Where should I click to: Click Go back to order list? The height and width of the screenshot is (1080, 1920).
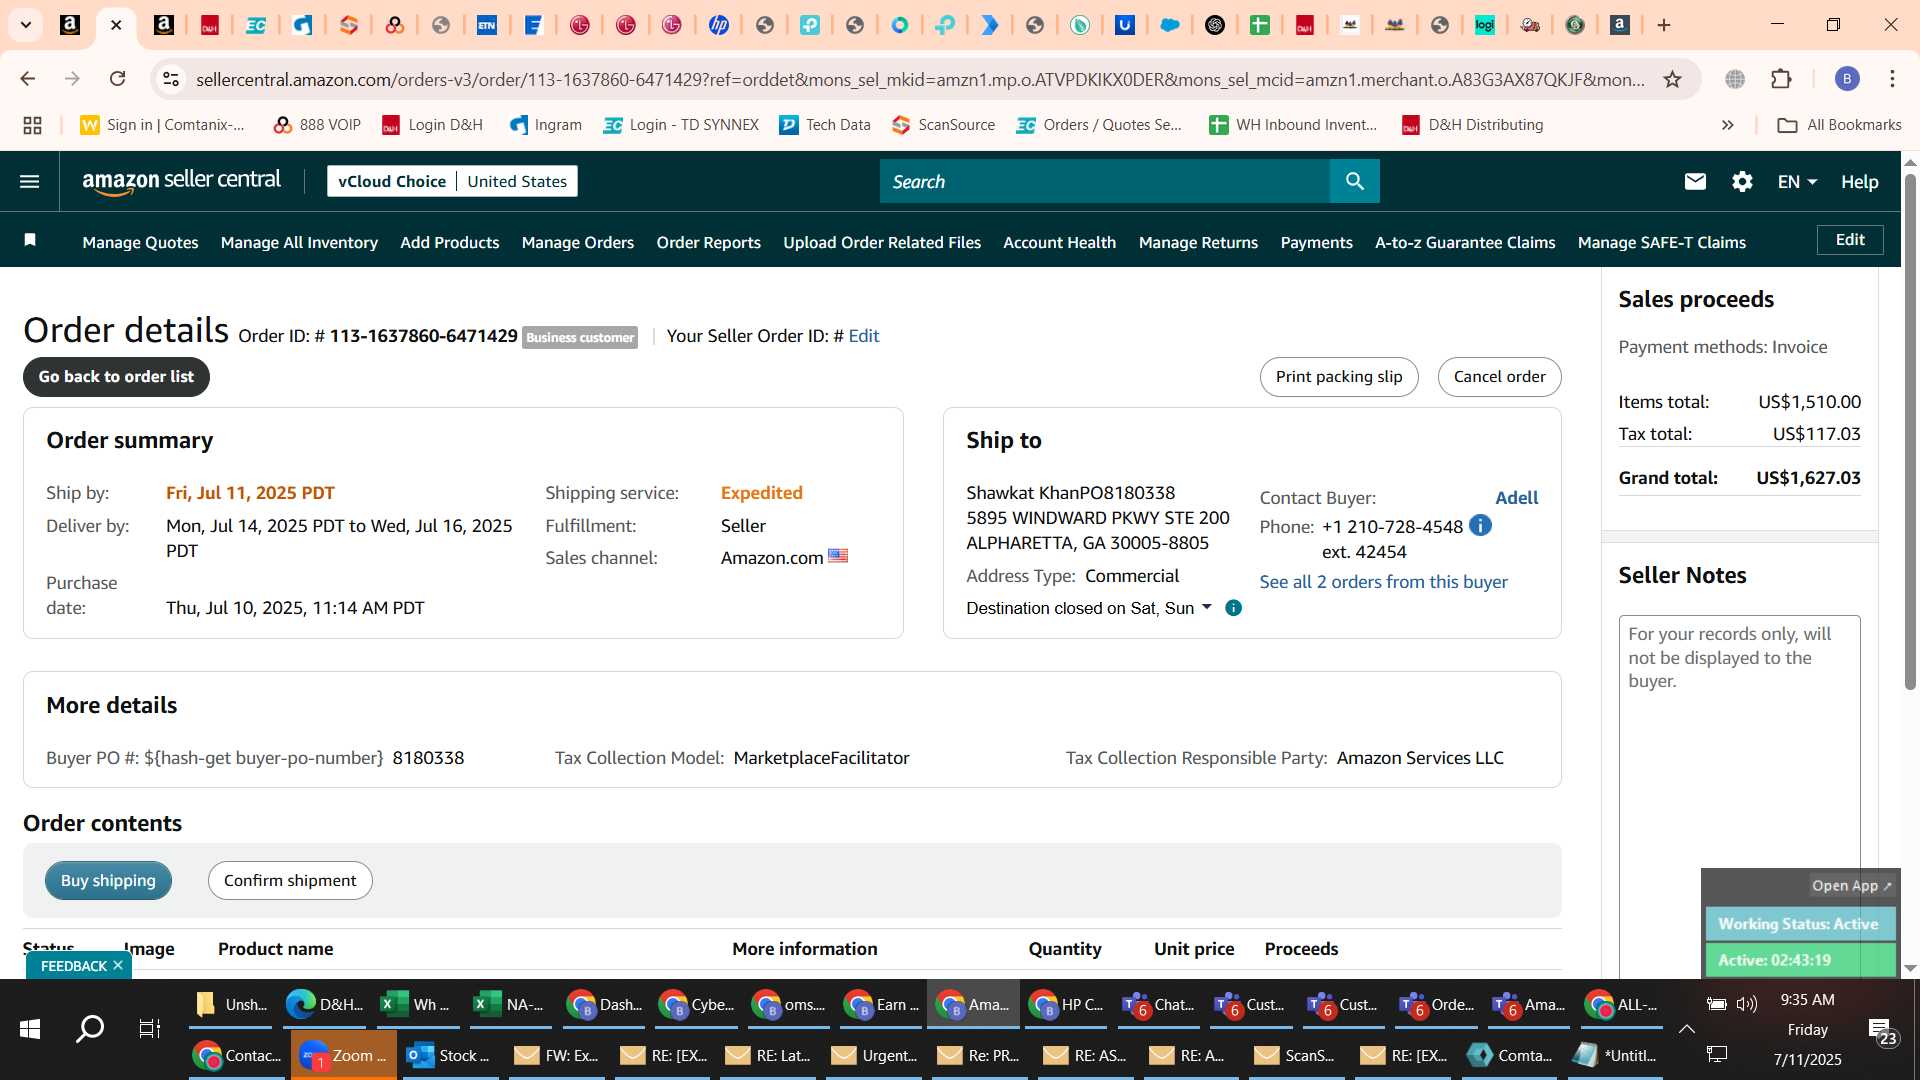tap(116, 377)
